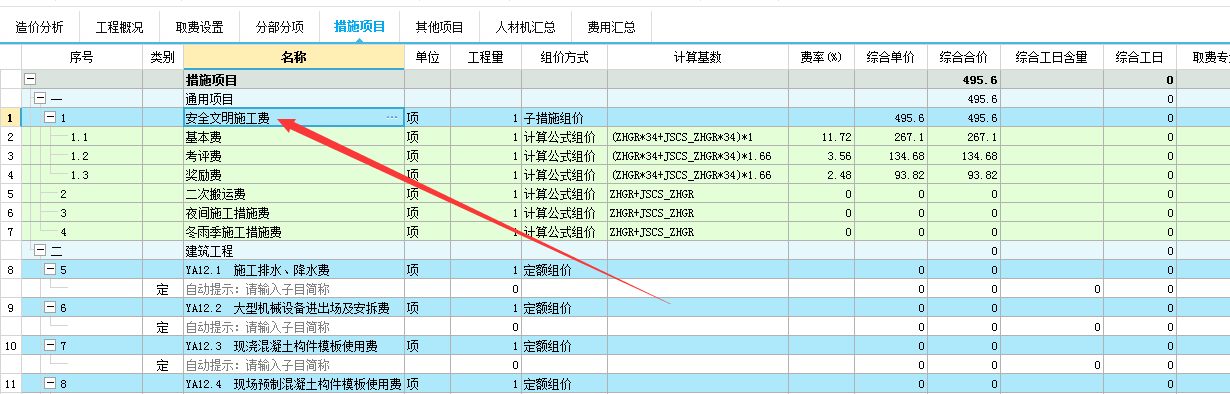The image size is (1230, 394).
Task: Select row header number 11
Action: click(x=10, y=384)
